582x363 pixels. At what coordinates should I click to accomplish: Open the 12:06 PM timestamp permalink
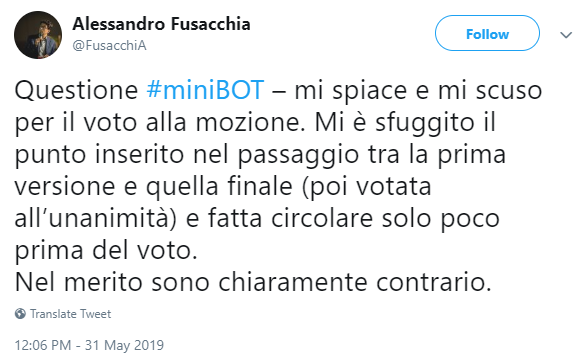pyautogui.click(x=43, y=345)
